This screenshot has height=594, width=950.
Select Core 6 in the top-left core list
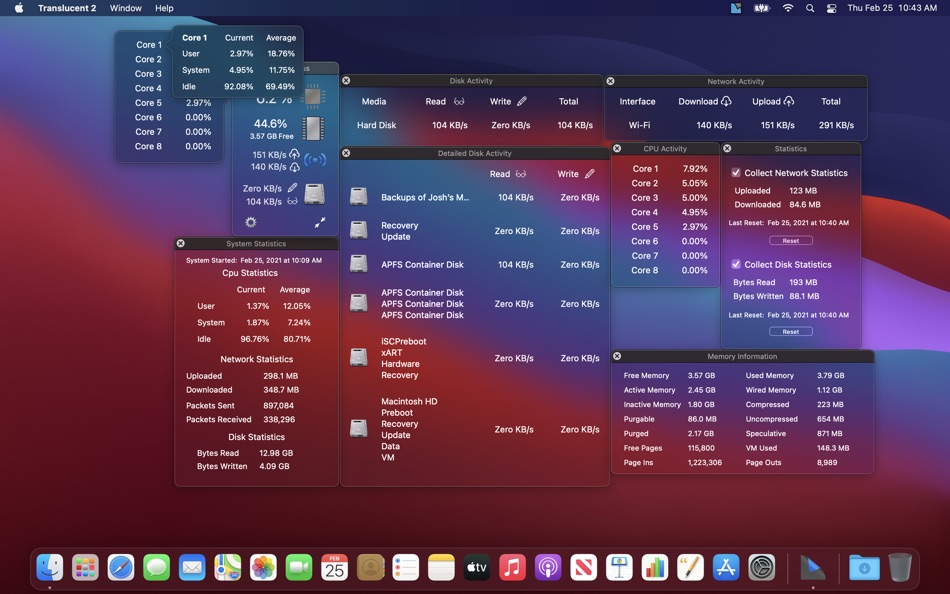148,118
